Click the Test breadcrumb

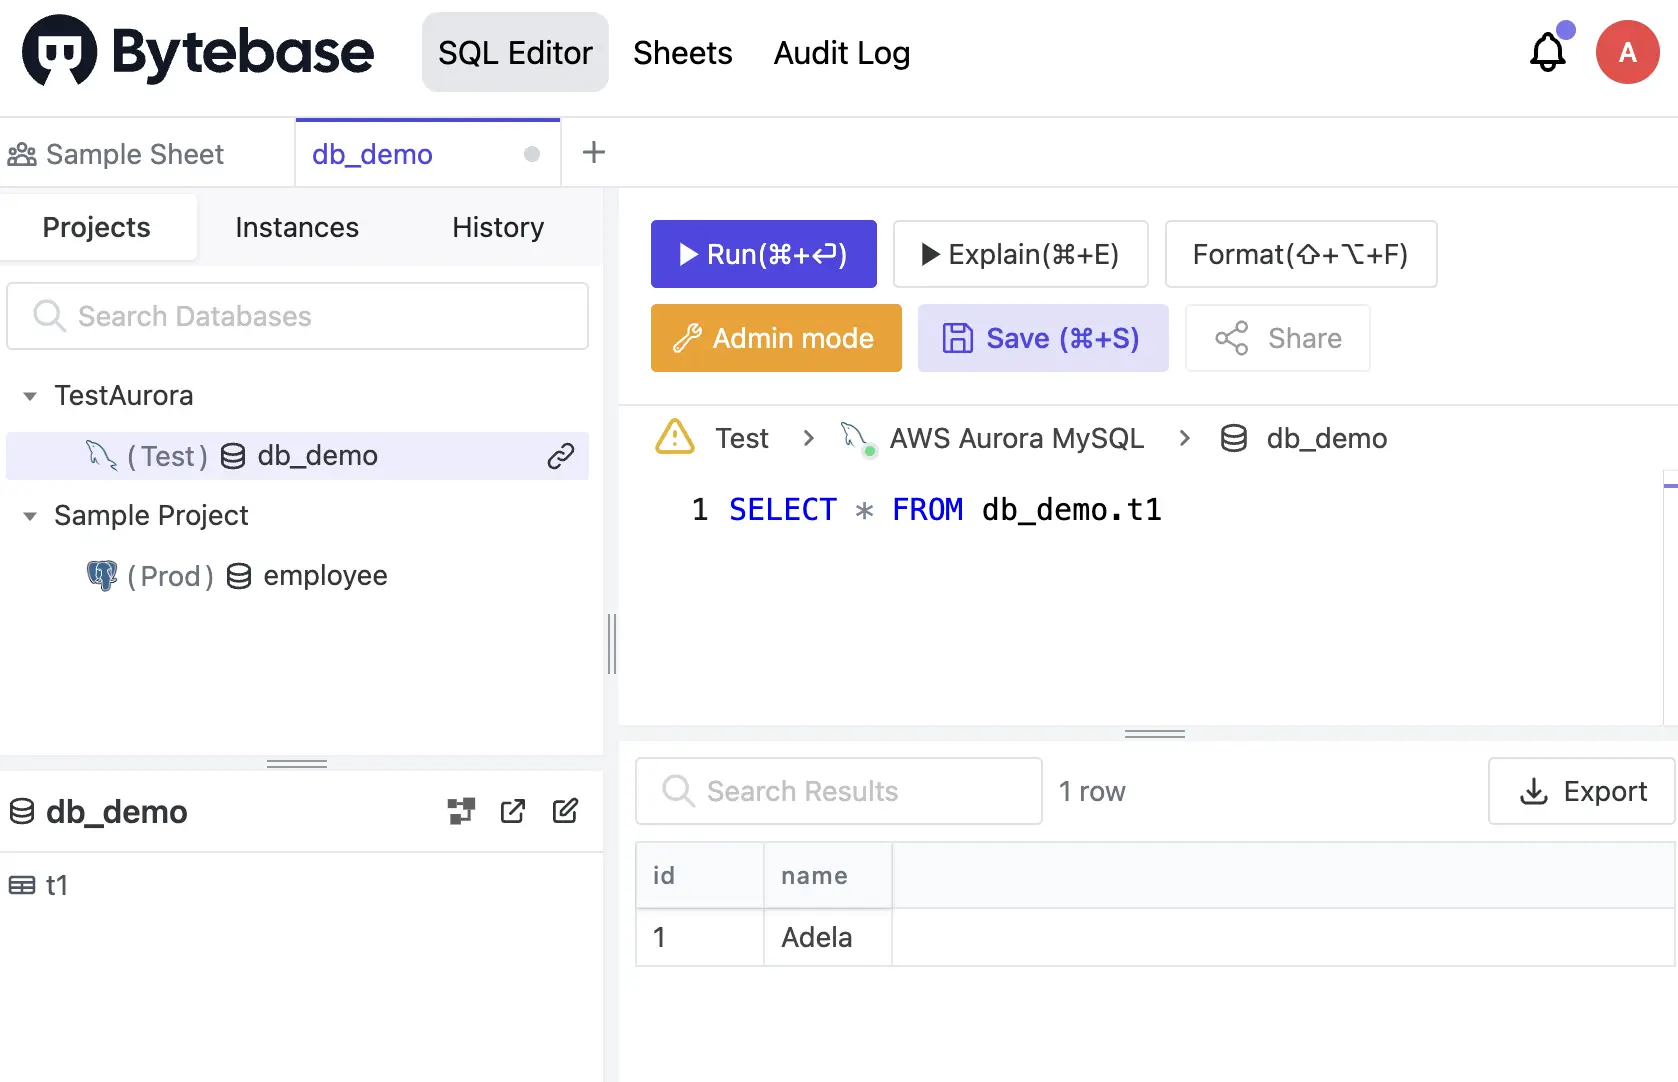click(742, 438)
